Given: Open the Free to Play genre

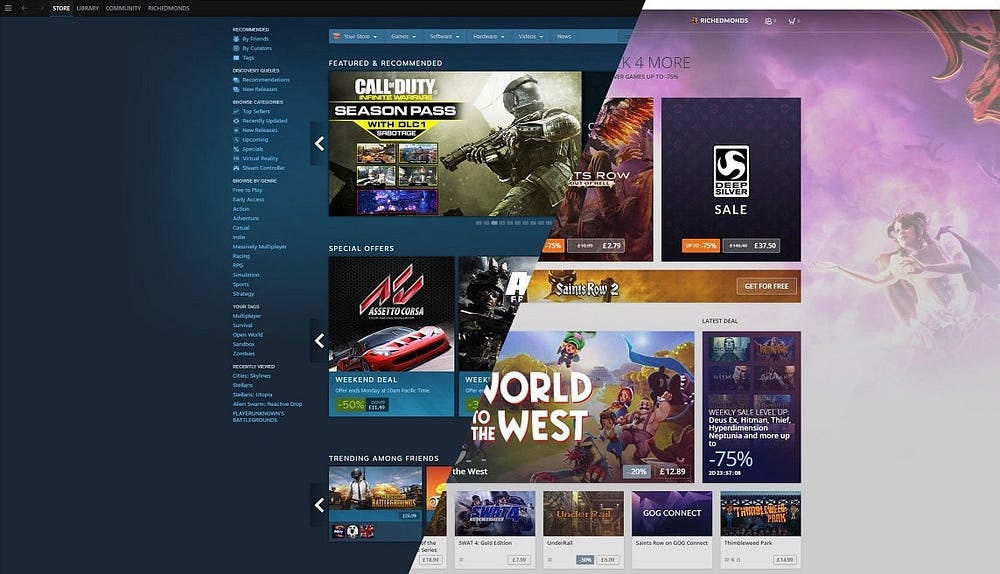Looking at the screenshot, I should [247, 190].
